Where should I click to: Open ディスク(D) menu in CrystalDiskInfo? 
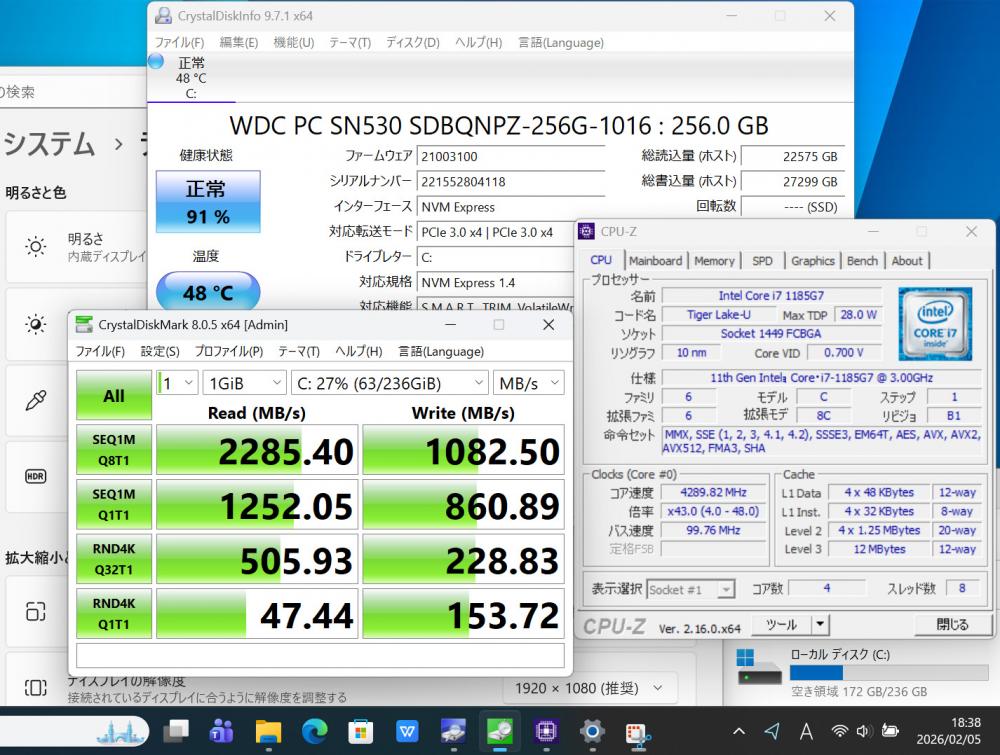tap(413, 43)
